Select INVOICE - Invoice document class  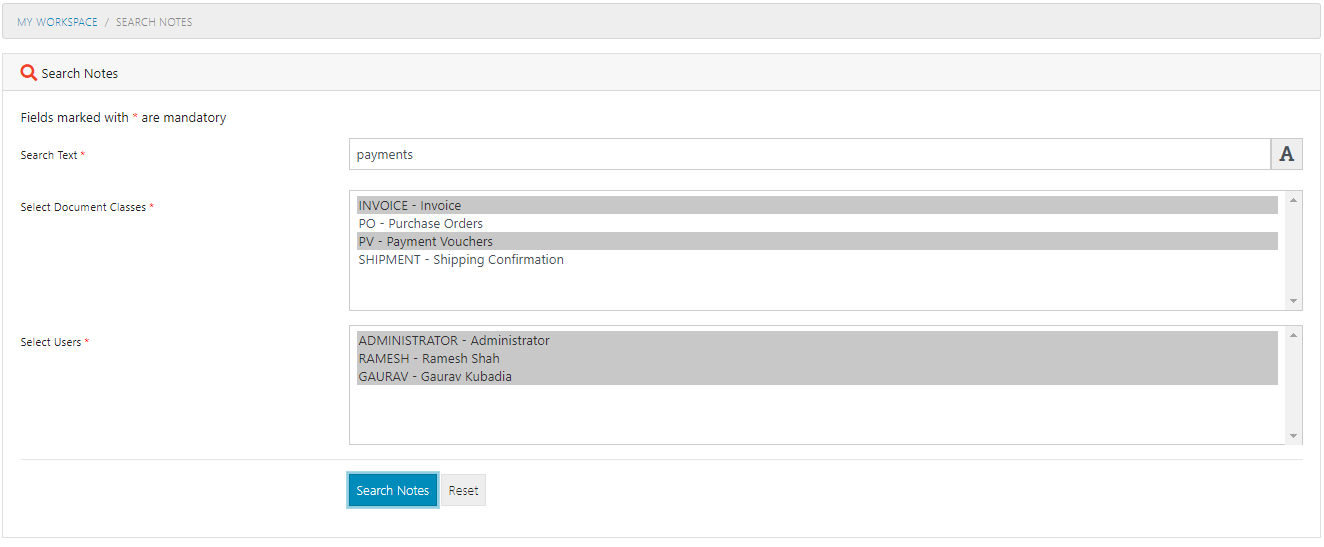410,206
